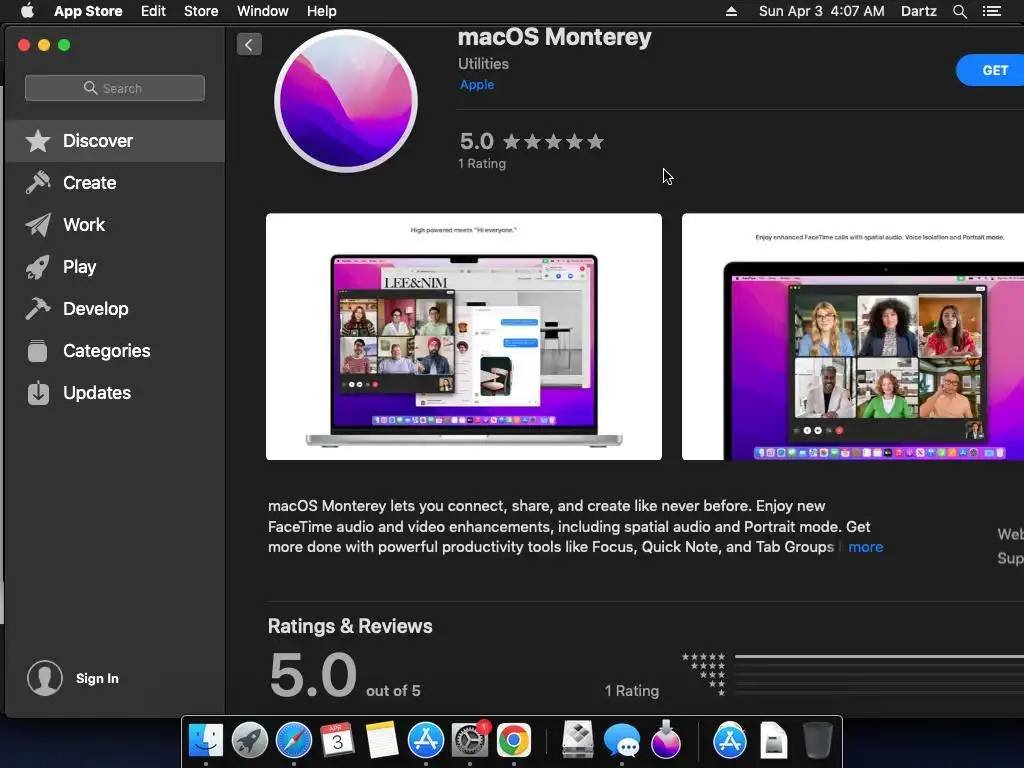Image resolution: width=1024 pixels, height=768 pixels.
Task: Select the Play rocket icon
Action: (x=38, y=267)
